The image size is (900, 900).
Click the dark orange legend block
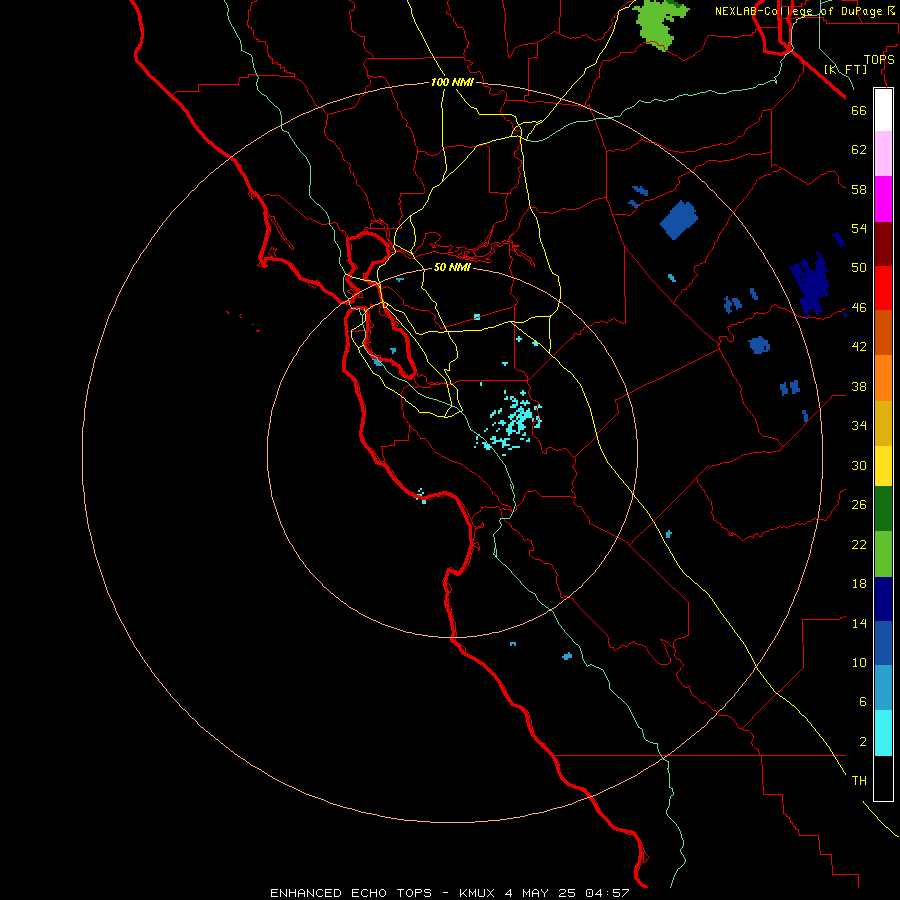883,332
